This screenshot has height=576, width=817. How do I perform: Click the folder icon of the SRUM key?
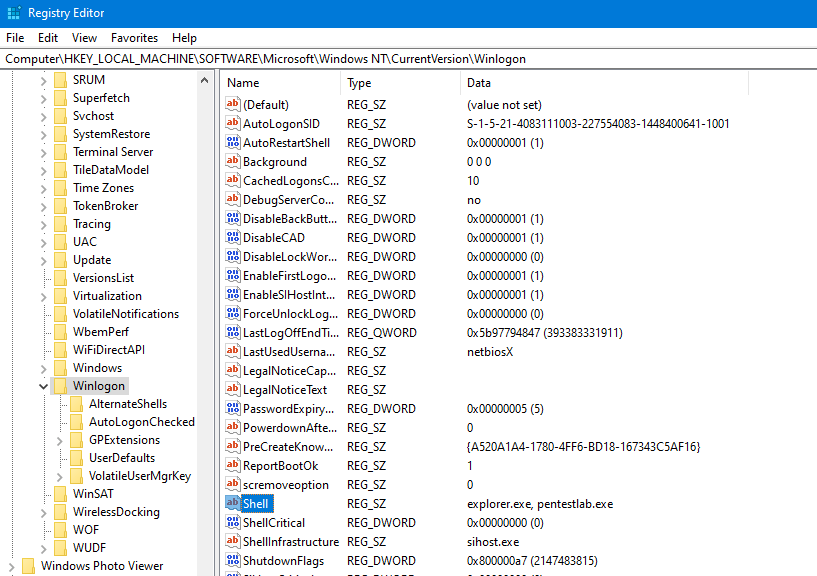60,80
